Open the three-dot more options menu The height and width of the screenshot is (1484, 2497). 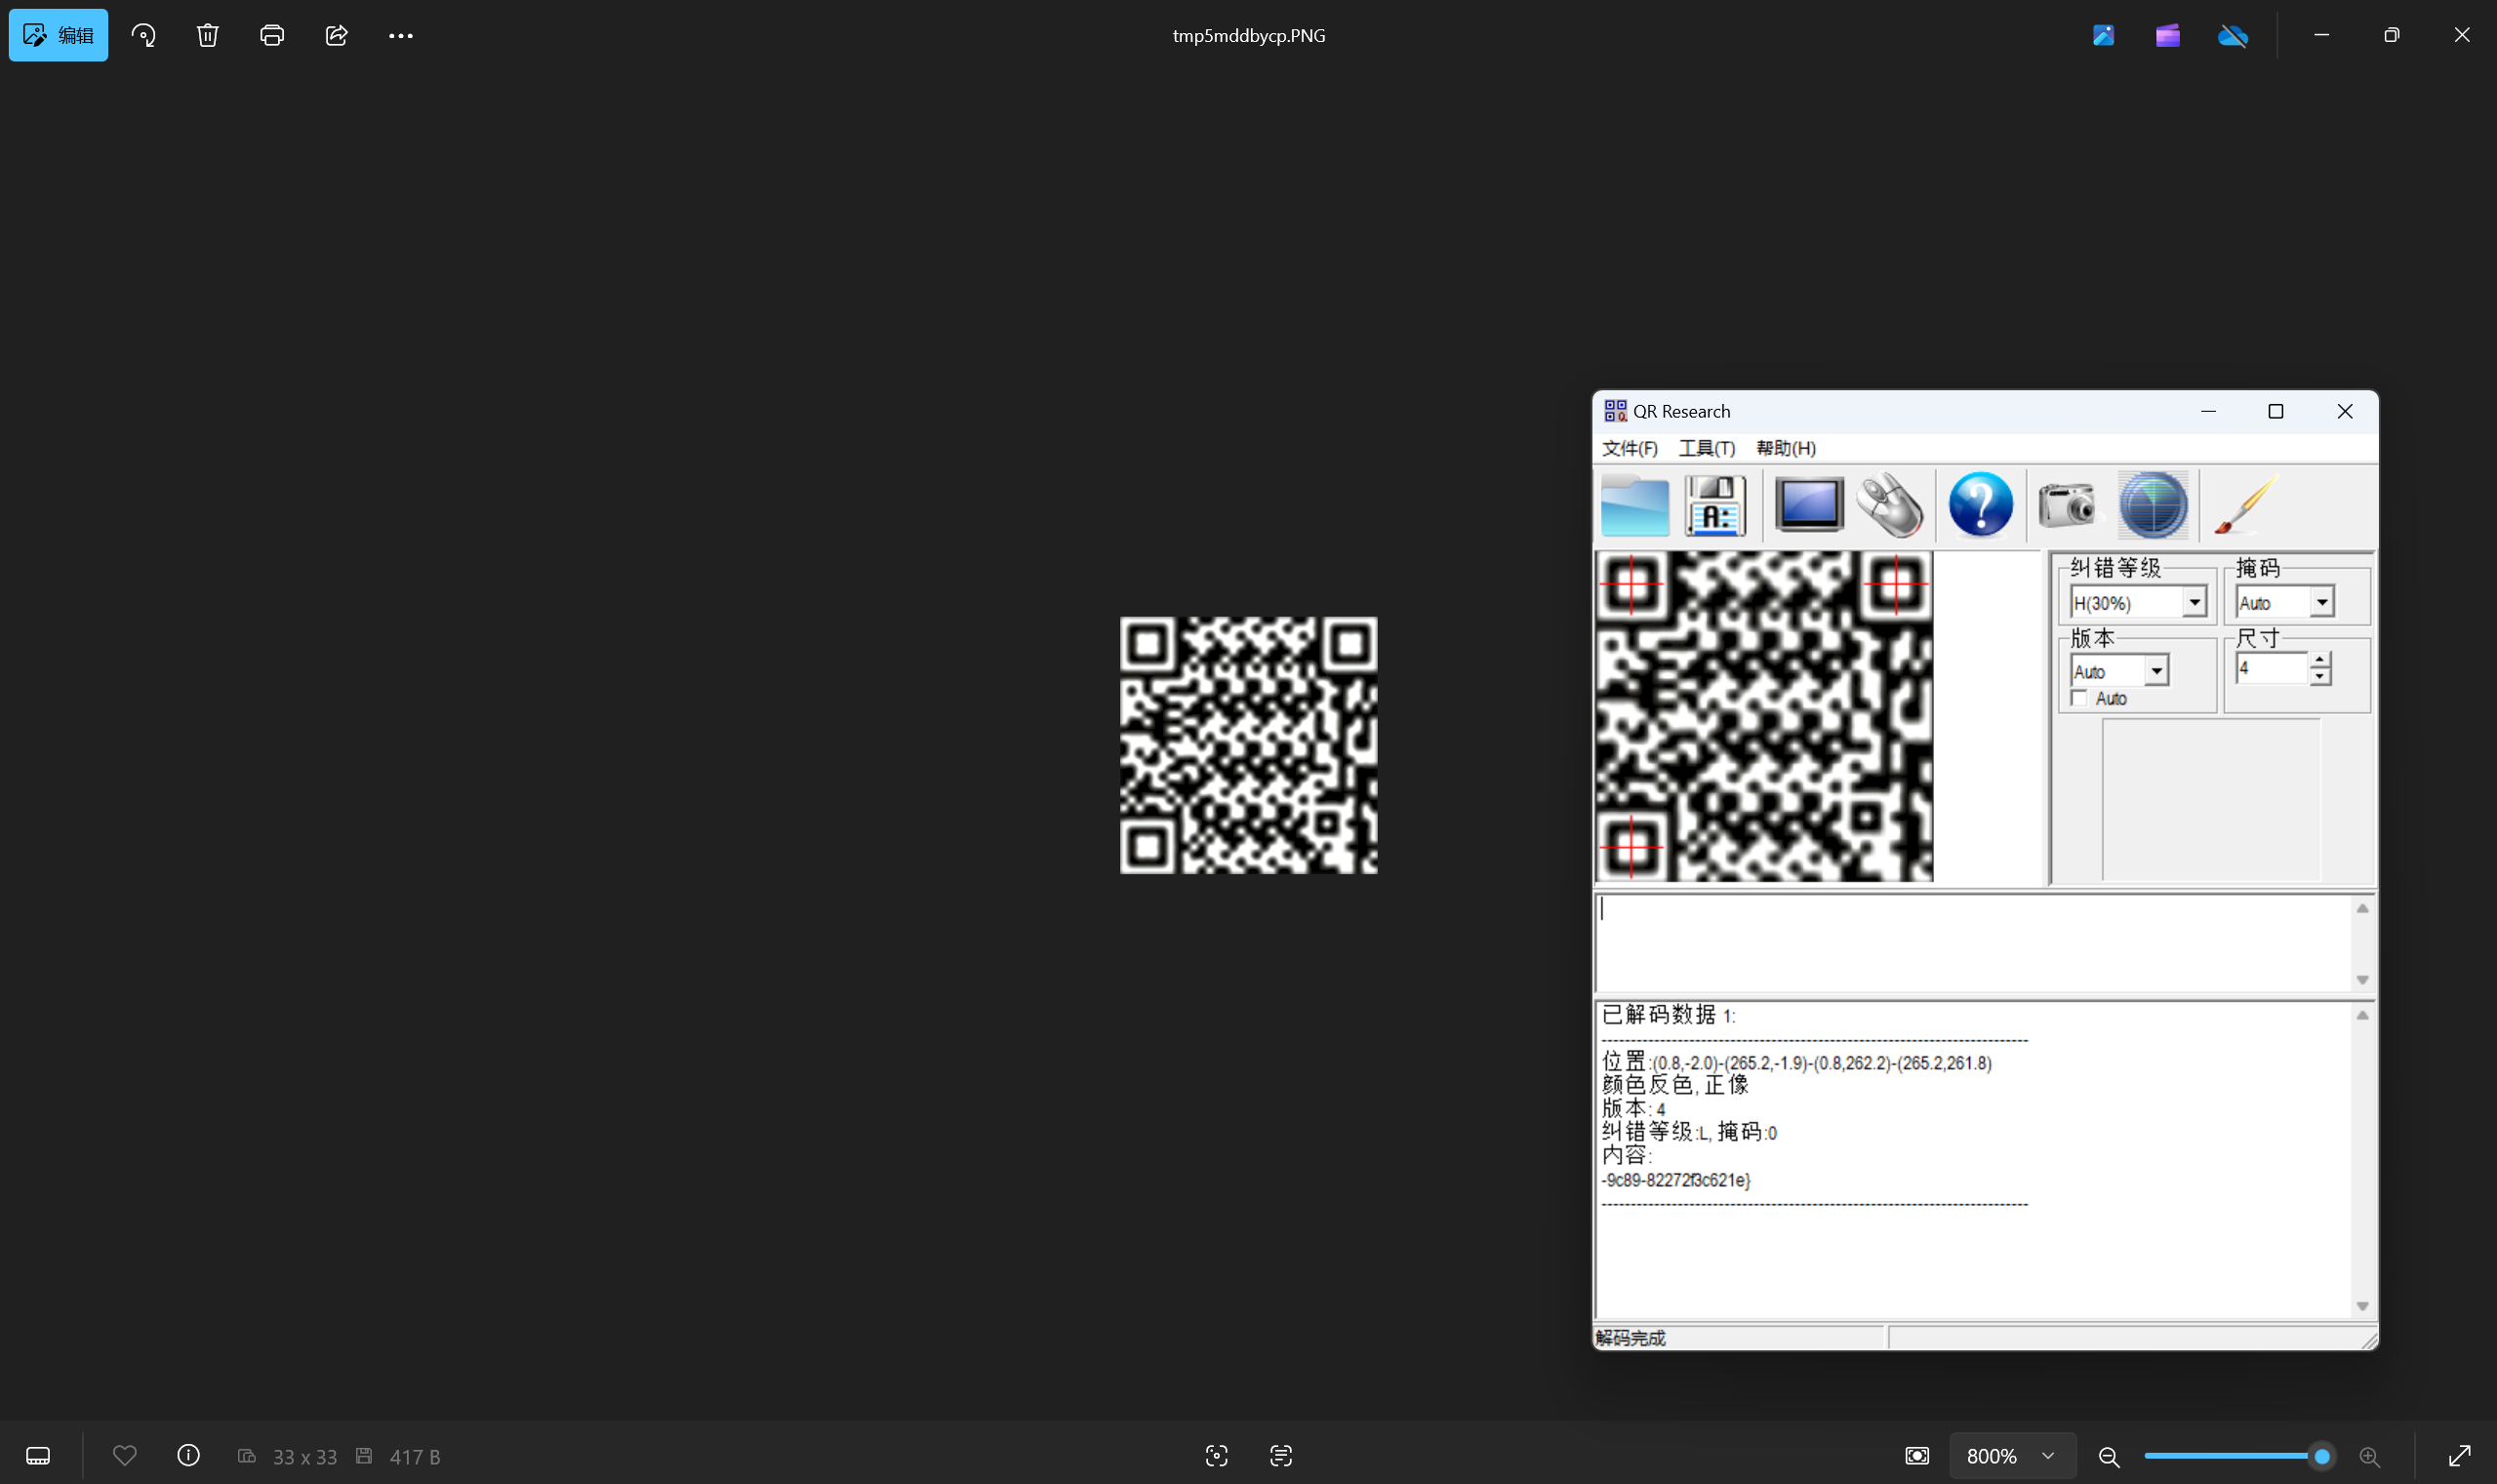[401, 35]
